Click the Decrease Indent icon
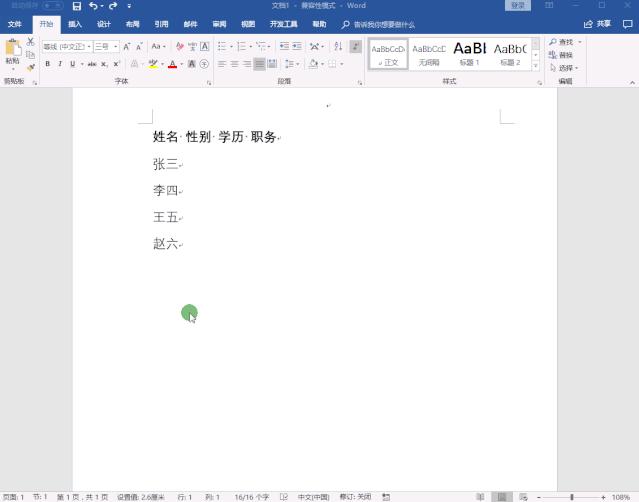This screenshot has height=502, width=639. point(284,46)
